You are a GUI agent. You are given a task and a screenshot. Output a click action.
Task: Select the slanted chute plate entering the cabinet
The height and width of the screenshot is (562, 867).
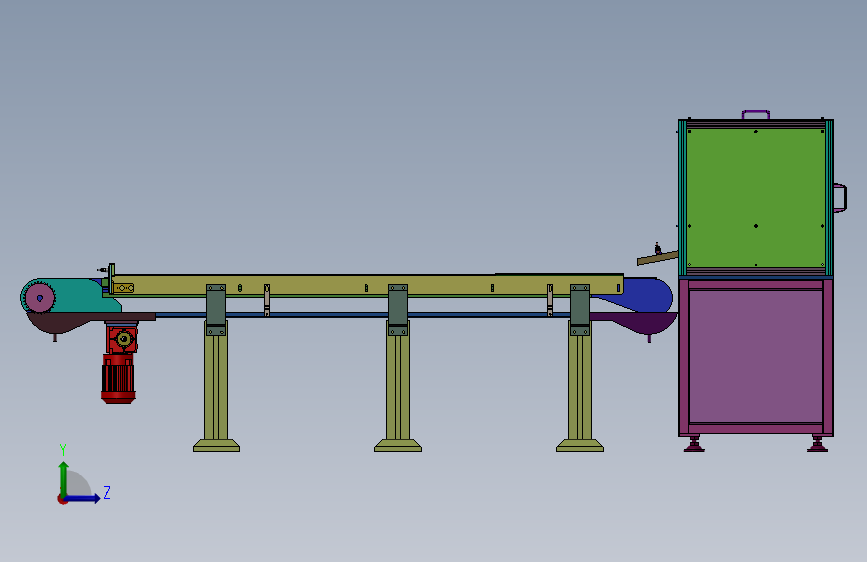click(657, 258)
